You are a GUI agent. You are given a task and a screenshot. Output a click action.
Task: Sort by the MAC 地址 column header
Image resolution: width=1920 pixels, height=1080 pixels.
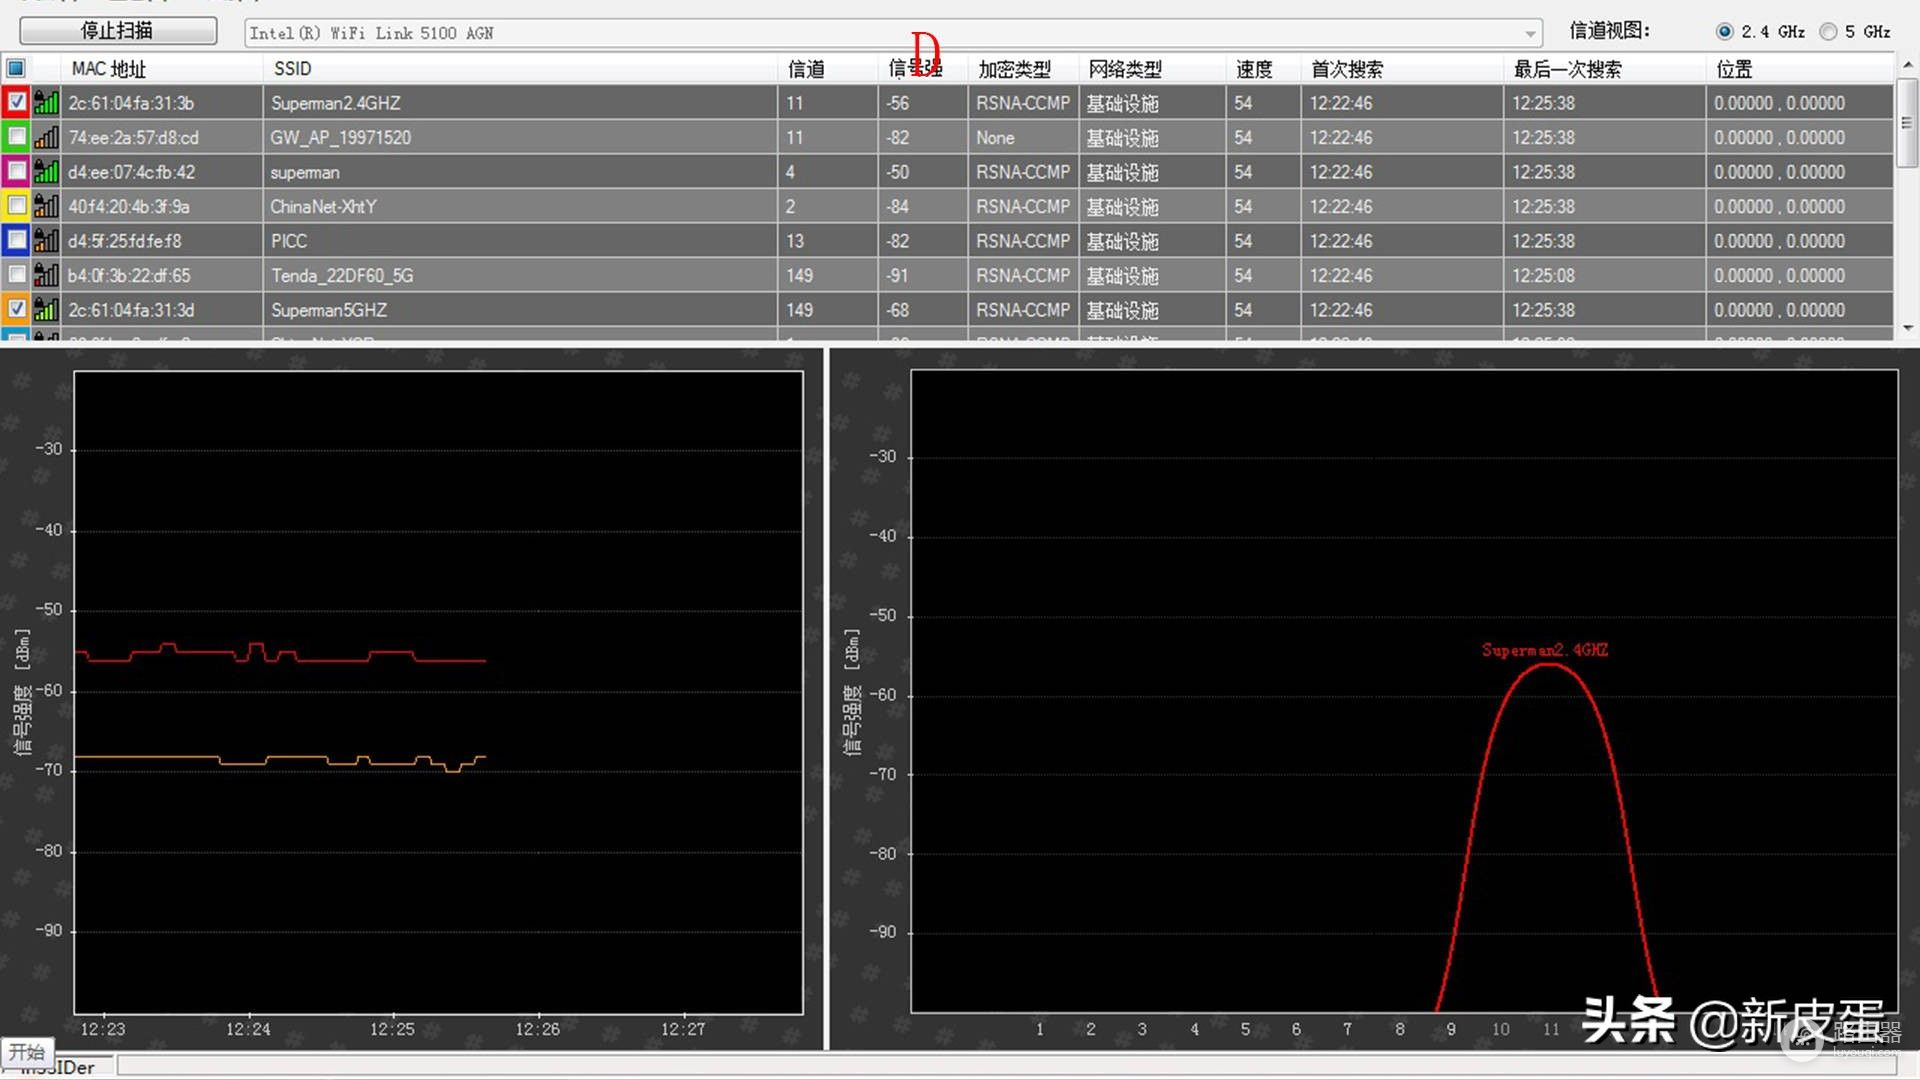click(162, 69)
